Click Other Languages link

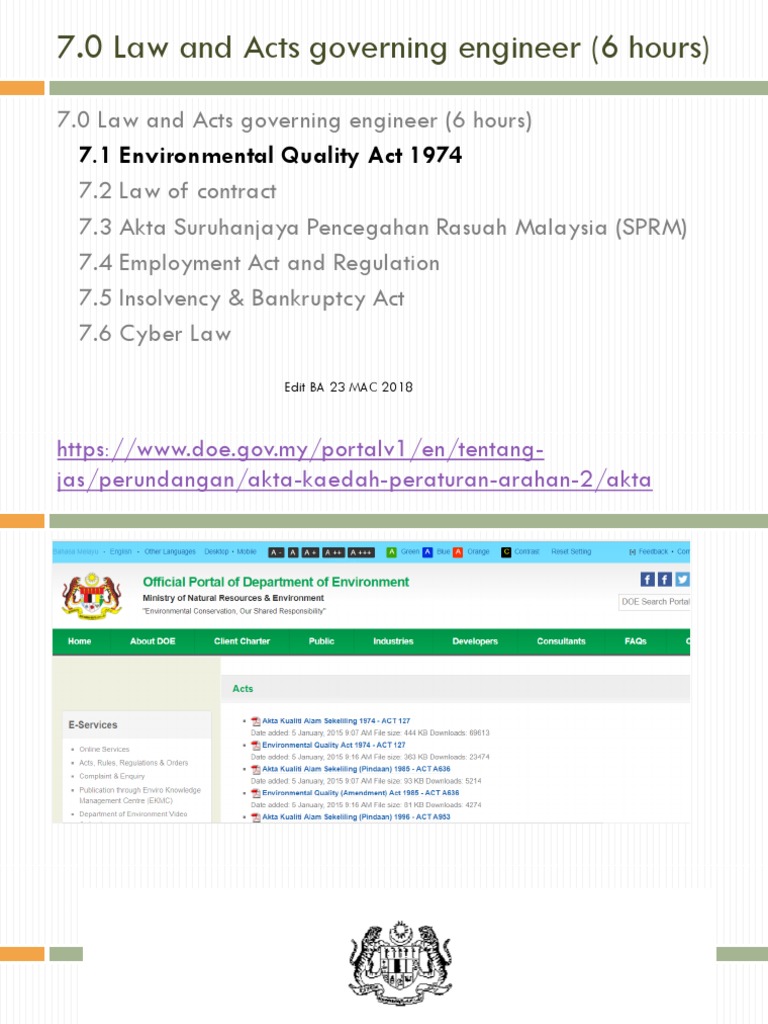pos(170,552)
